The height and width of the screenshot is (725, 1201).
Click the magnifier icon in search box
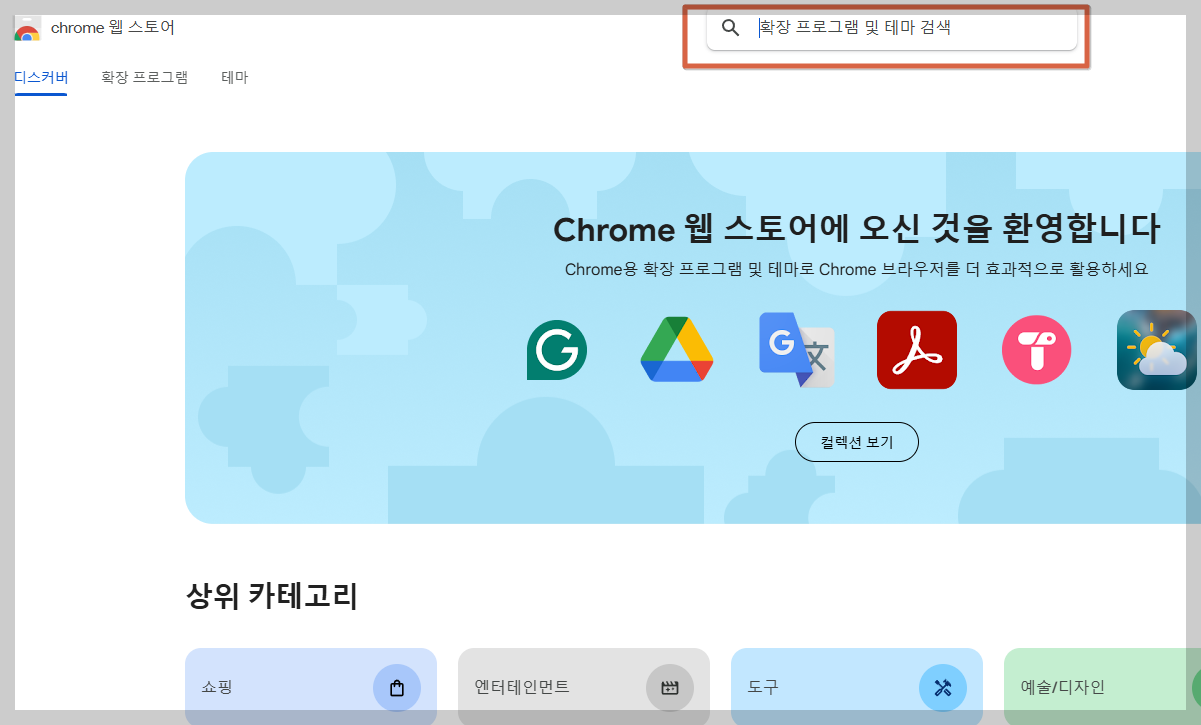[x=731, y=28]
